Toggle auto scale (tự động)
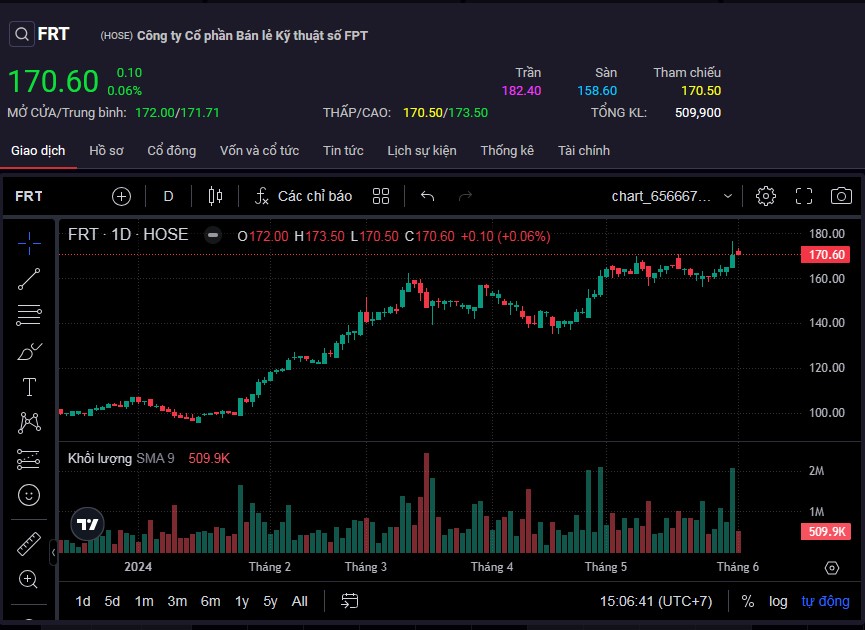The height and width of the screenshot is (630, 865). click(x=825, y=601)
